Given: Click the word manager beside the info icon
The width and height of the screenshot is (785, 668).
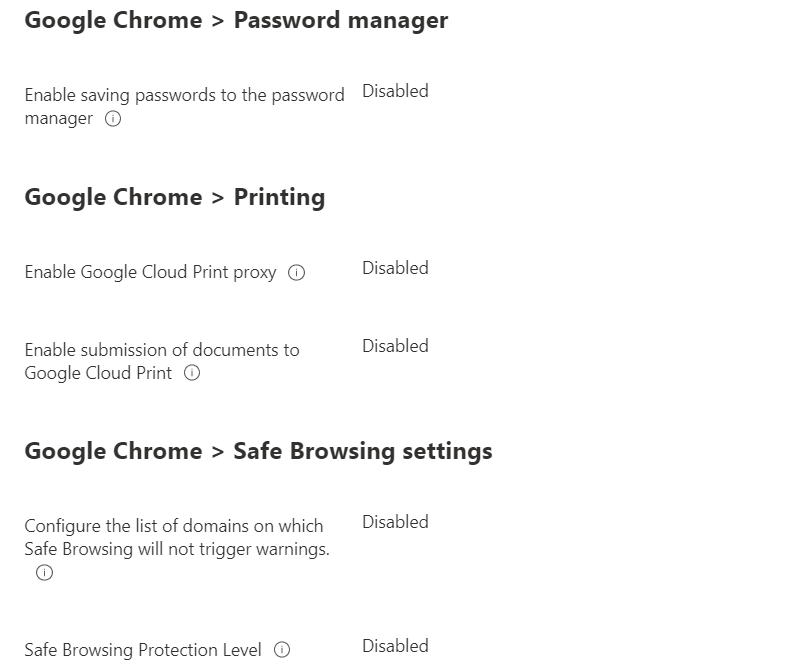Looking at the screenshot, I should coord(59,119).
